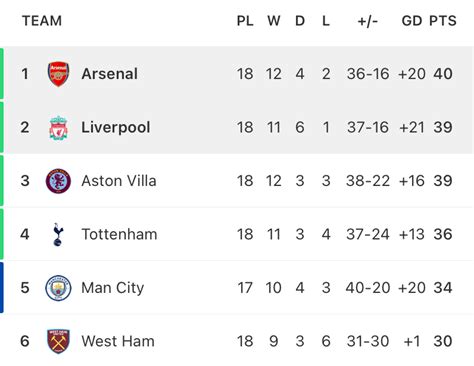Image resolution: width=474 pixels, height=366 pixels.
Task: Click the West Ham club crest
Action: (x=58, y=341)
